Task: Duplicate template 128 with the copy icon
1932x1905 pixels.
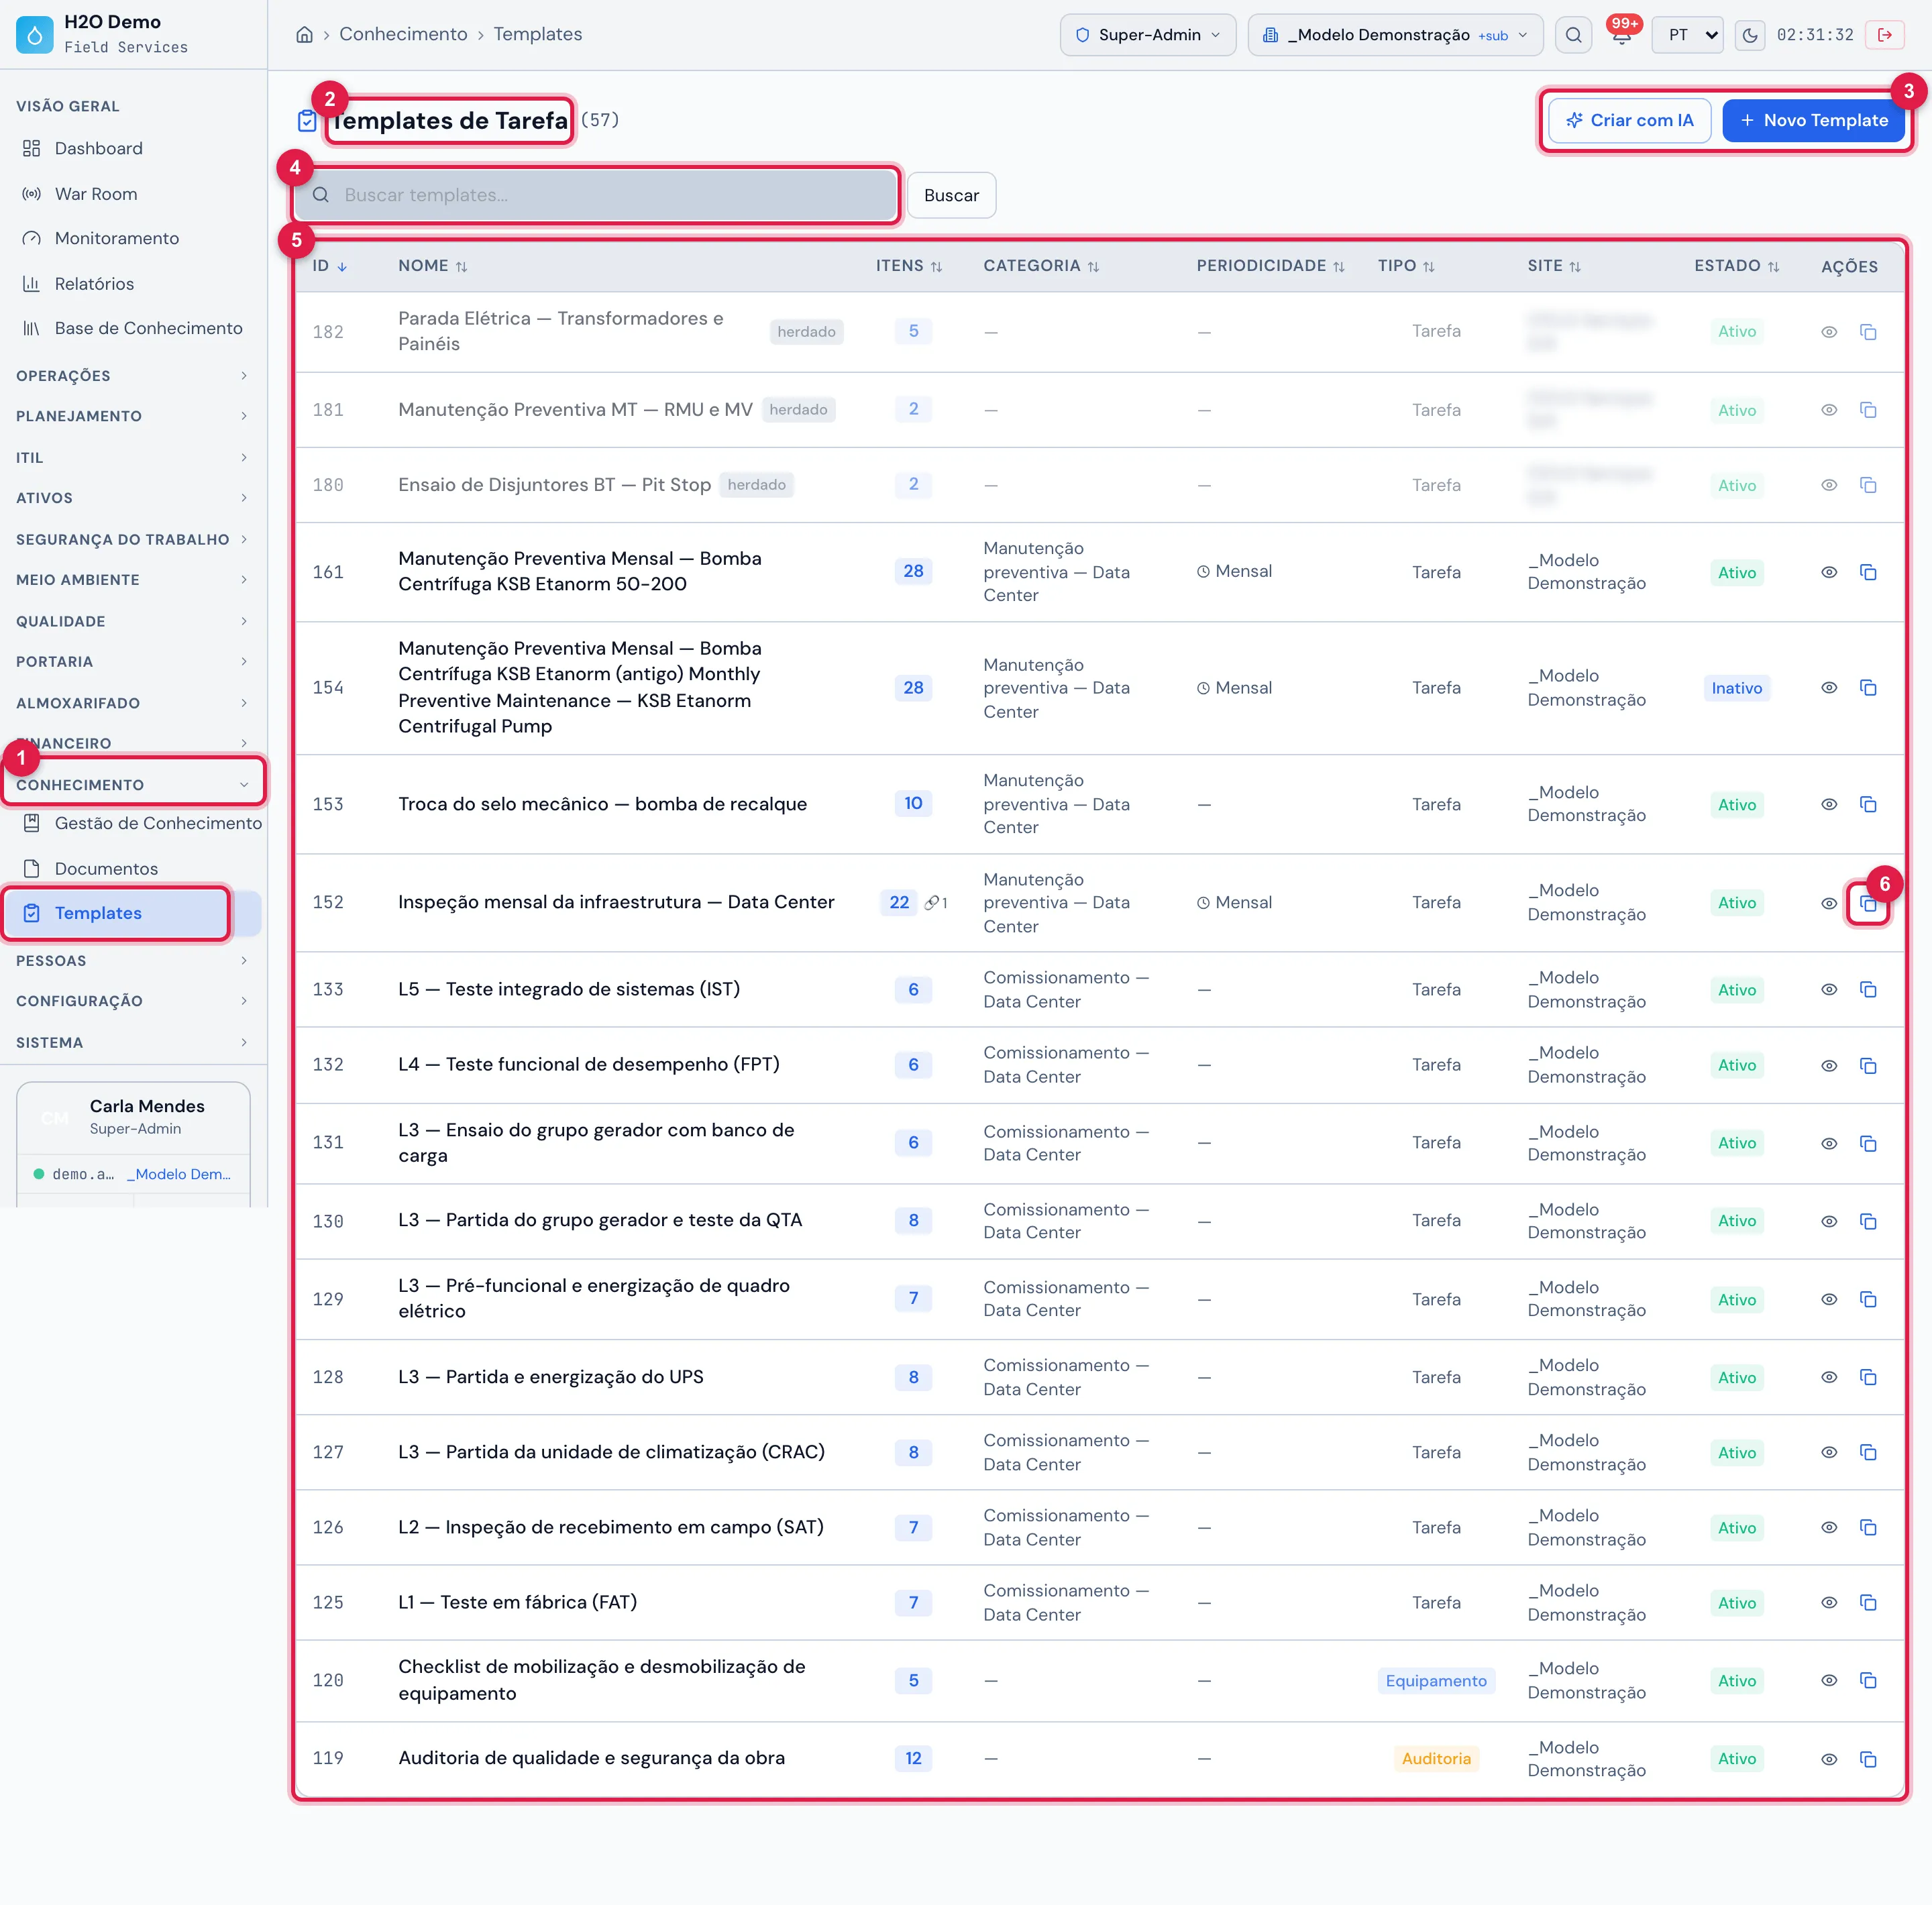Action: tap(1867, 1378)
